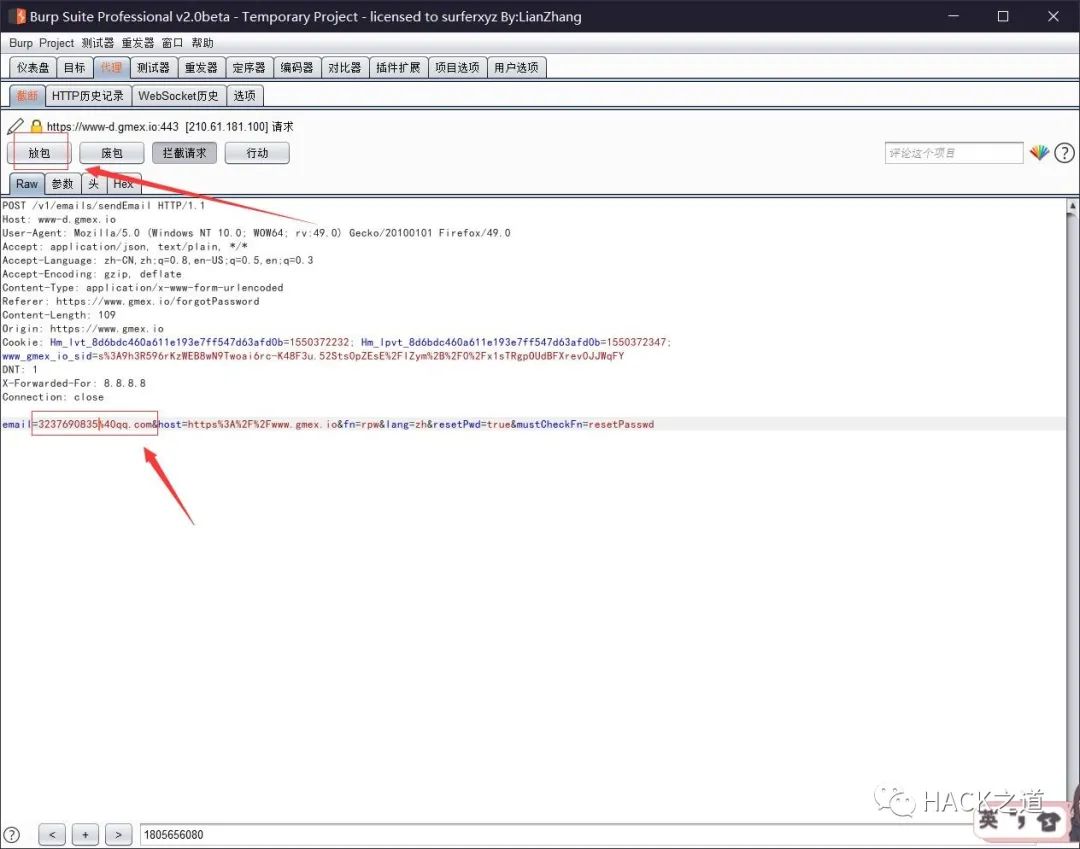The height and width of the screenshot is (849, 1080).
Task: Open the help question mark near comment field
Action: click(x=1064, y=152)
